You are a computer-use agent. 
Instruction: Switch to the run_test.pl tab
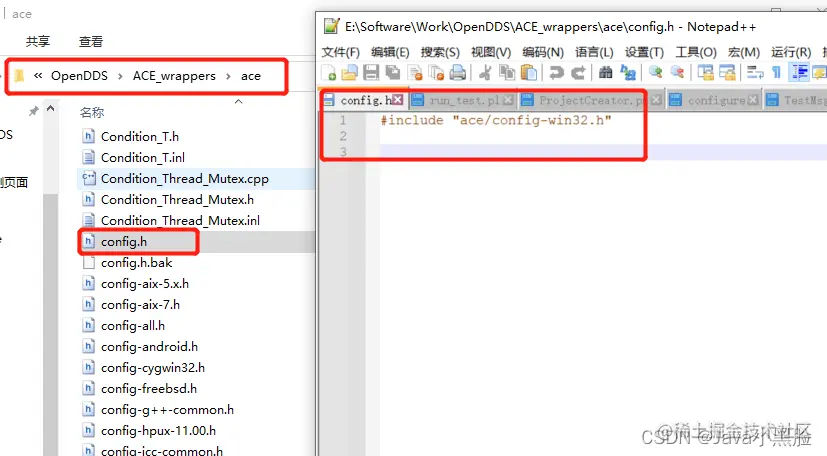(x=464, y=100)
